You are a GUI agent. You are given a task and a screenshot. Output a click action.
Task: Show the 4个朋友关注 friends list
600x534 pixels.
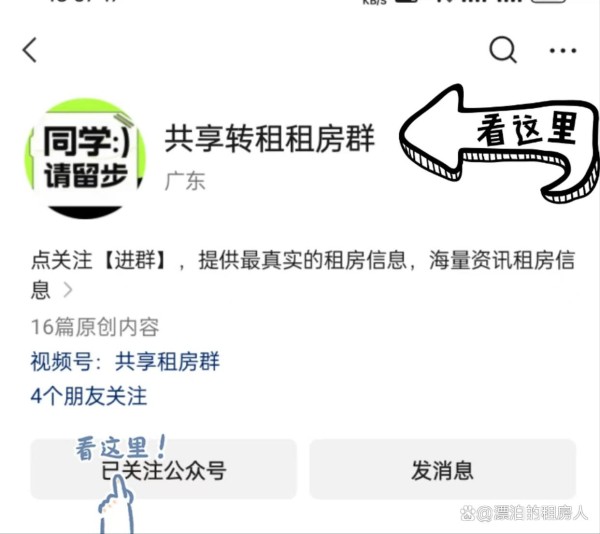pos(89,396)
